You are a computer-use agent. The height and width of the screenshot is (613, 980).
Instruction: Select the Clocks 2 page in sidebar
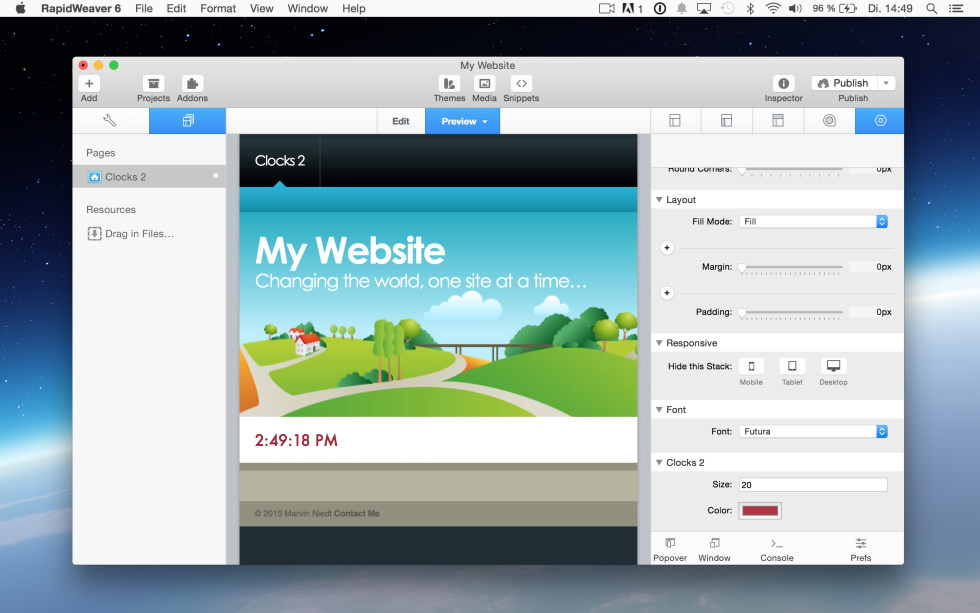[x=149, y=177]
